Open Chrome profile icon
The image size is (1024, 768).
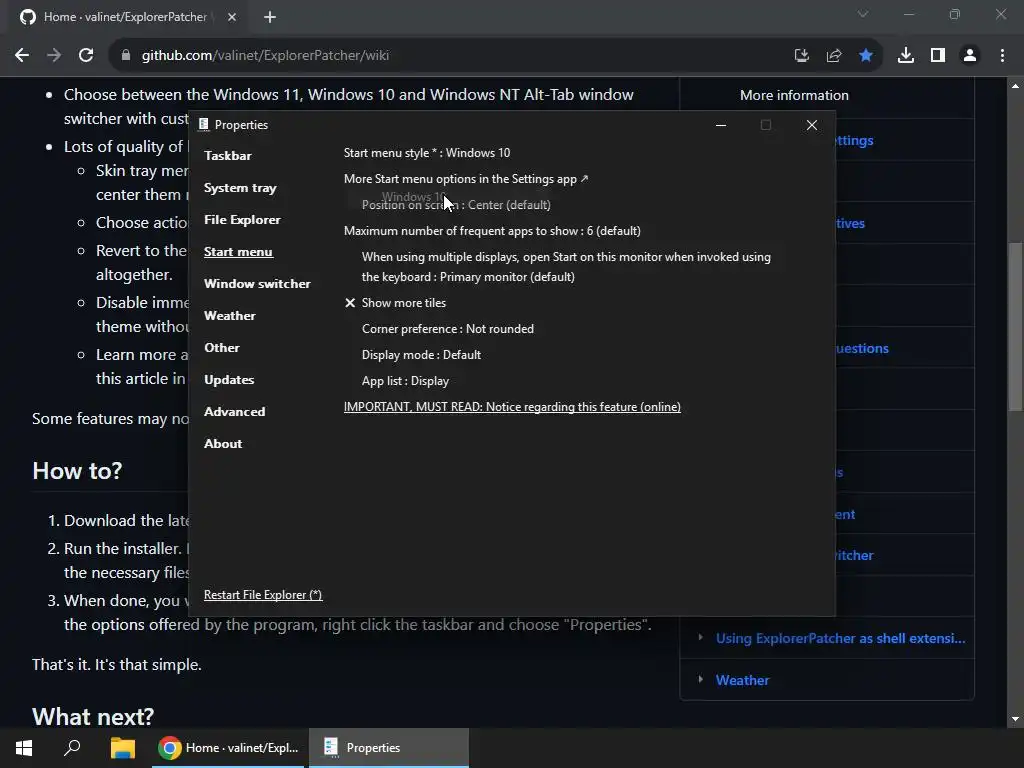click(970, 56)
